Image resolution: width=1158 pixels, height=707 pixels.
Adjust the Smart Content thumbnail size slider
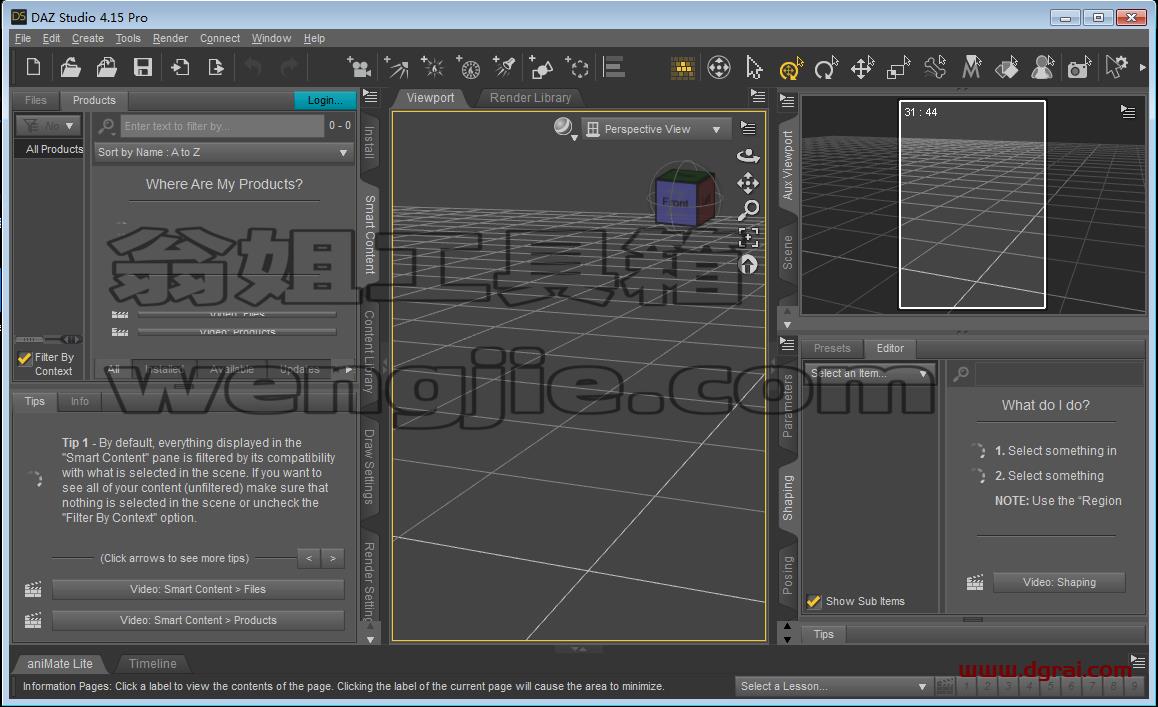pos(49,339)
